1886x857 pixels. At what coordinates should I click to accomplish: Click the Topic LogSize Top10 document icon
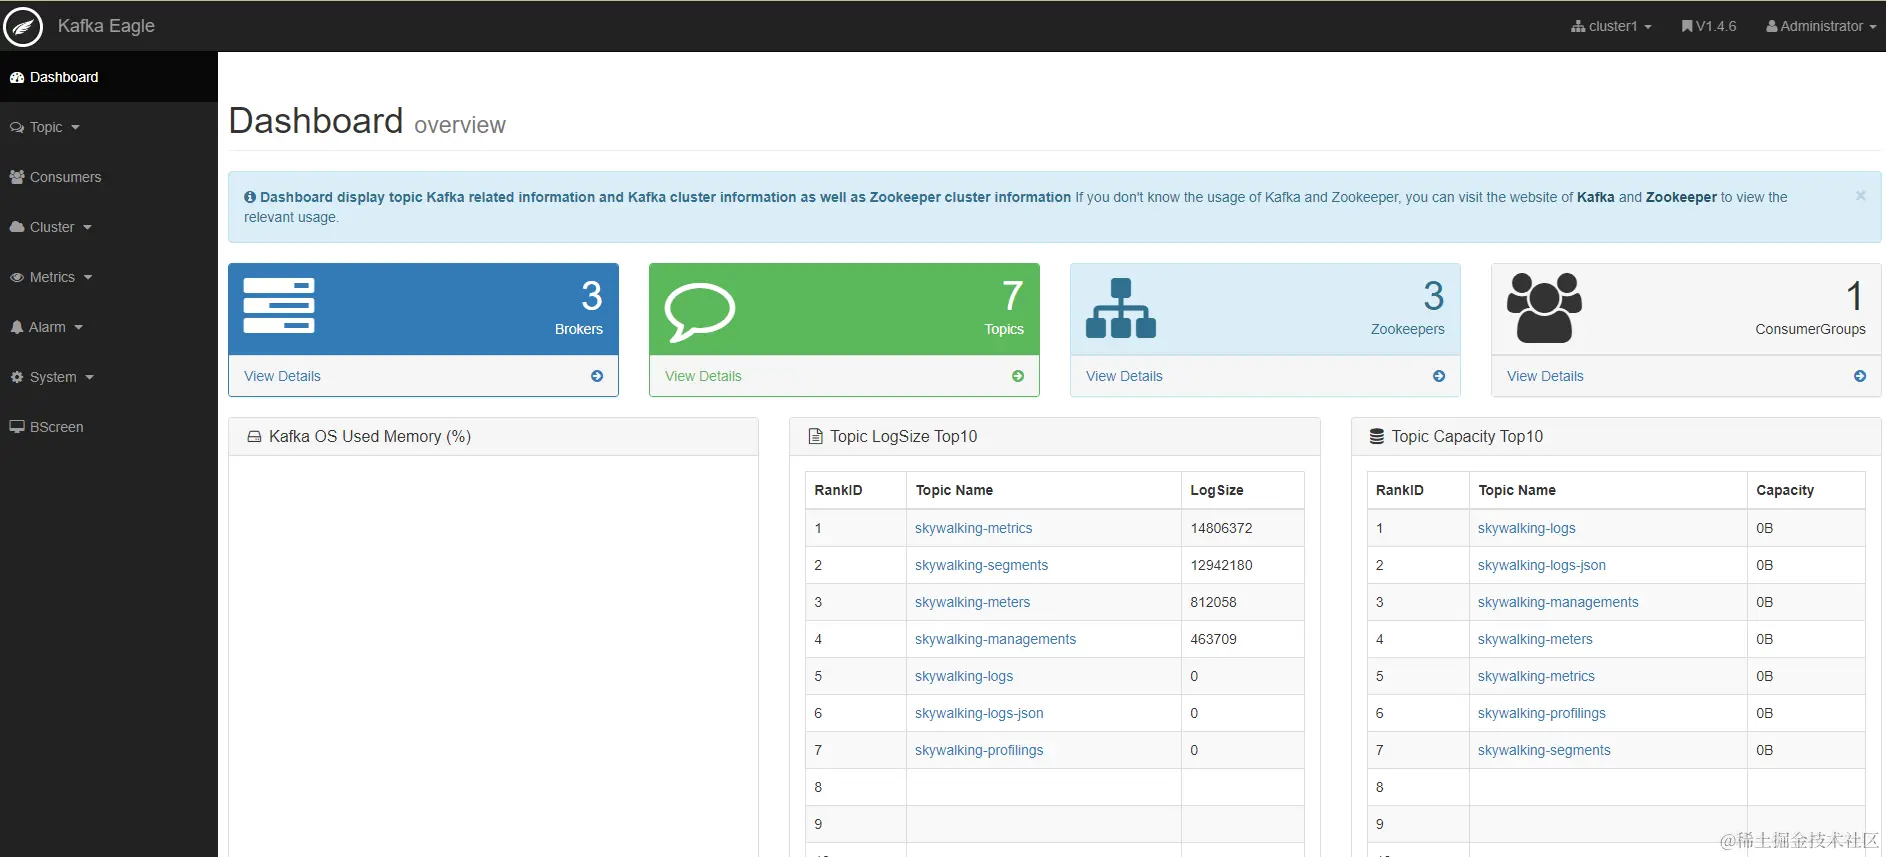(815, 436)
